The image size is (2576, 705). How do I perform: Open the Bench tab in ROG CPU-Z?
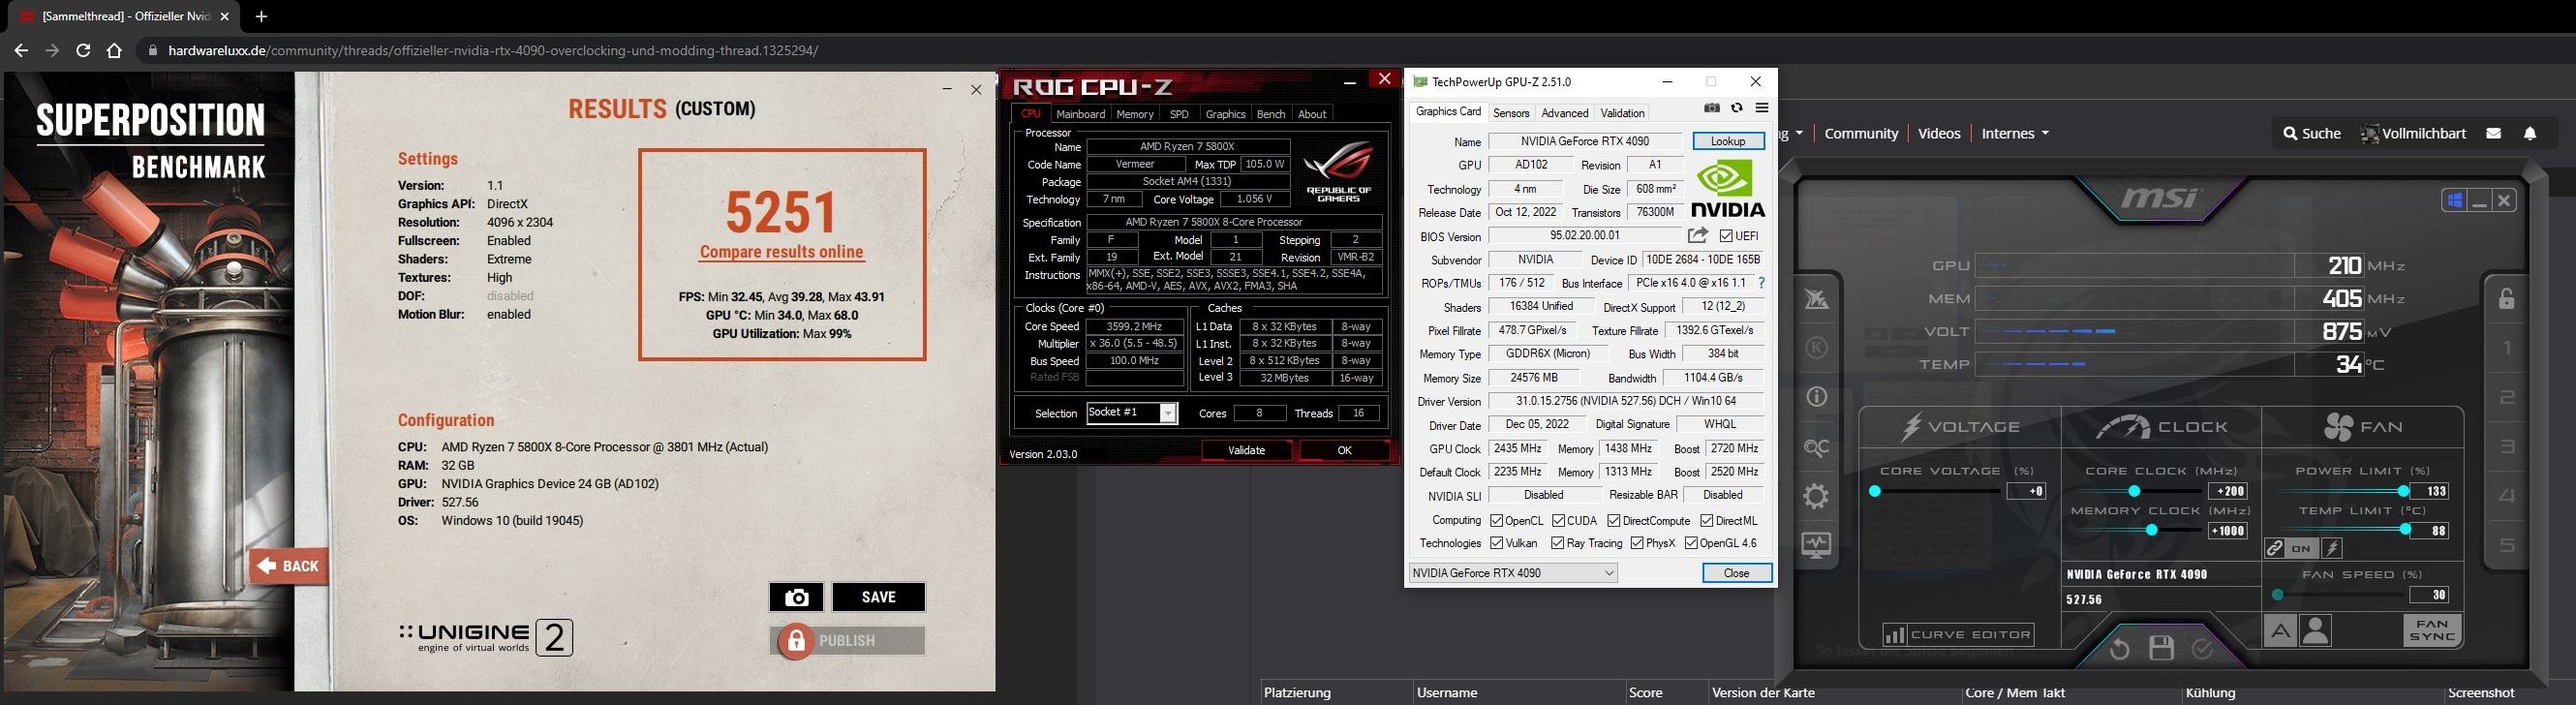[1271, 114]
